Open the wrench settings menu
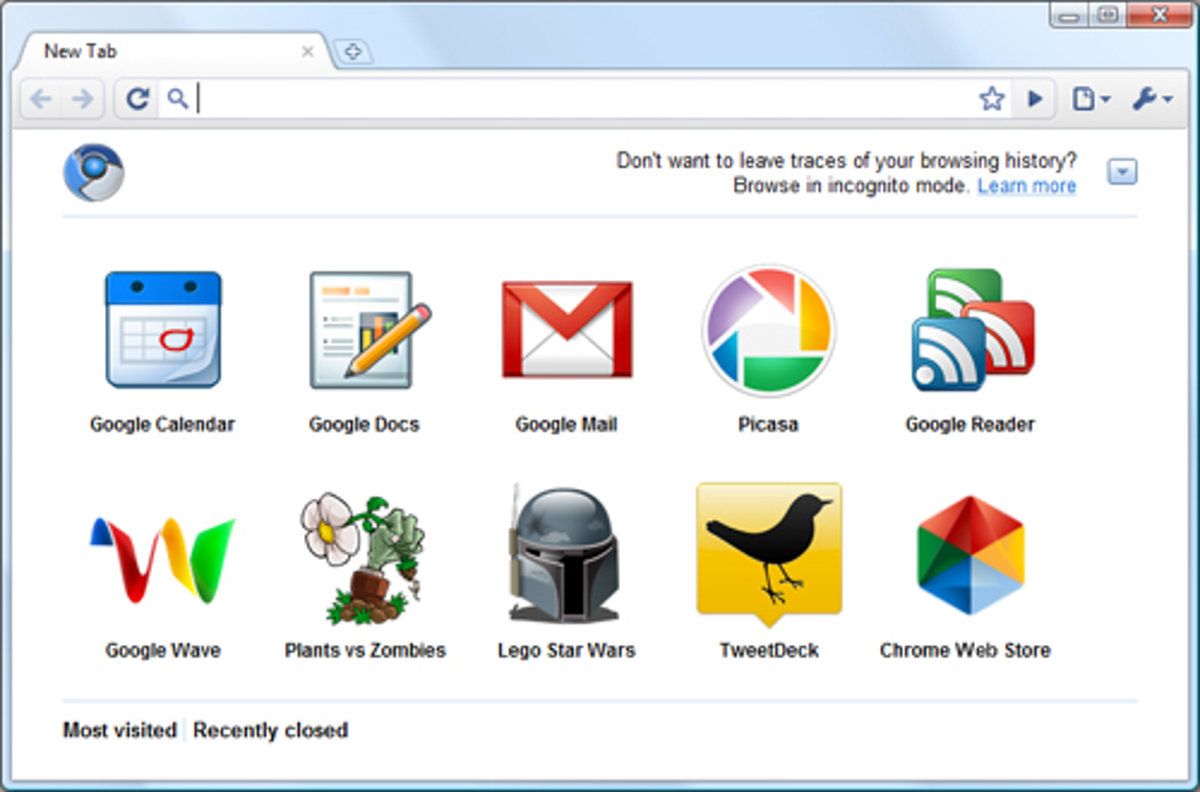The width and height of the screenshot is (1200, 792). point(1151,98)
